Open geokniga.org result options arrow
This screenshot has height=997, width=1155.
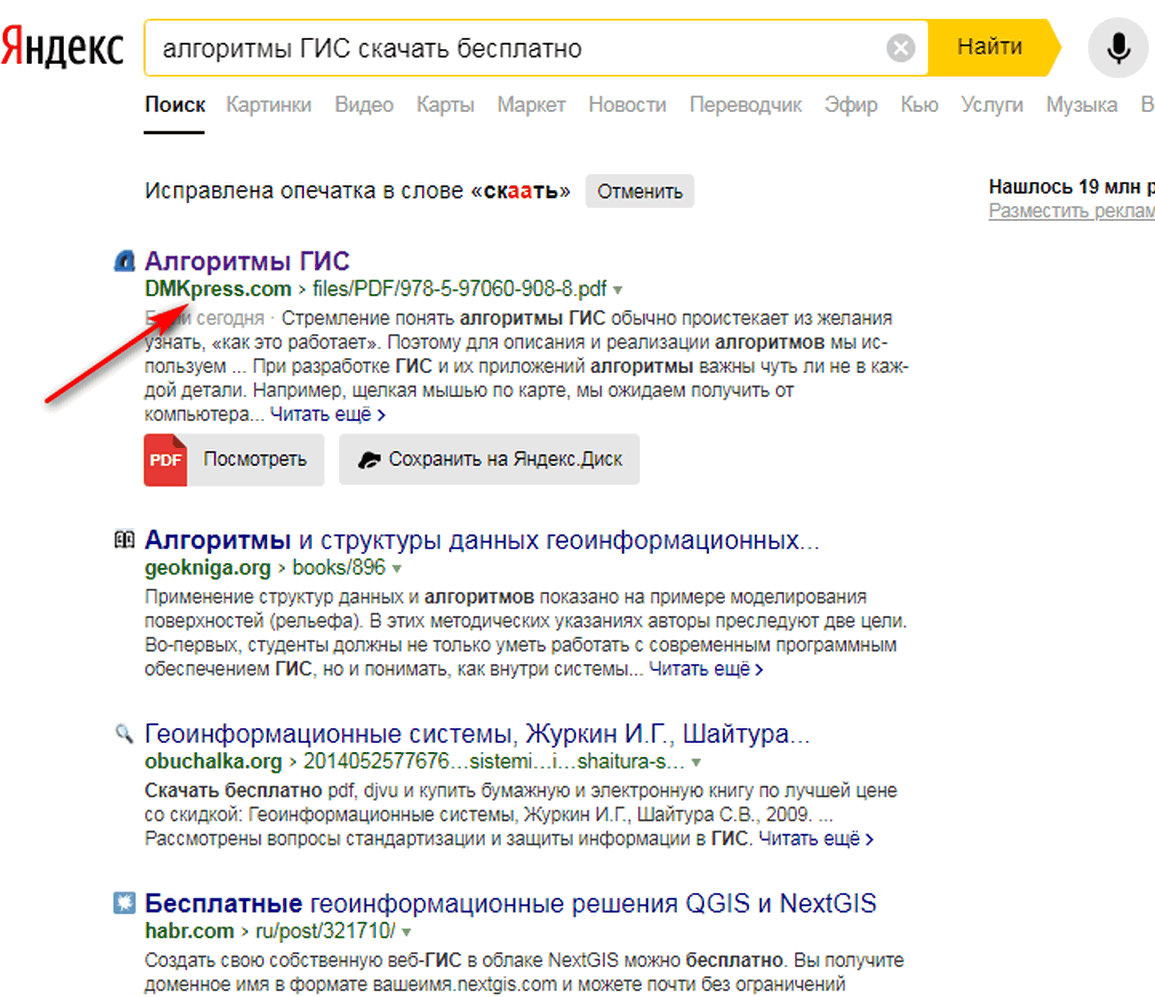tap(397, 569)
